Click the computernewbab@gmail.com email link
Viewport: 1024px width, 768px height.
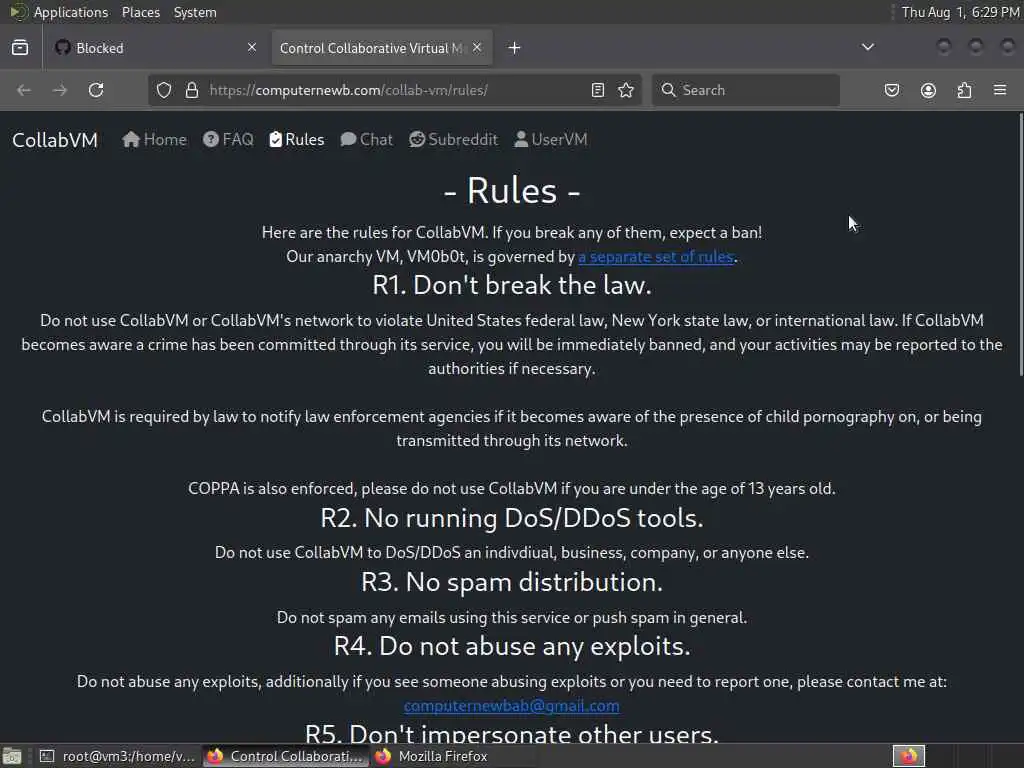coord(511,706)
